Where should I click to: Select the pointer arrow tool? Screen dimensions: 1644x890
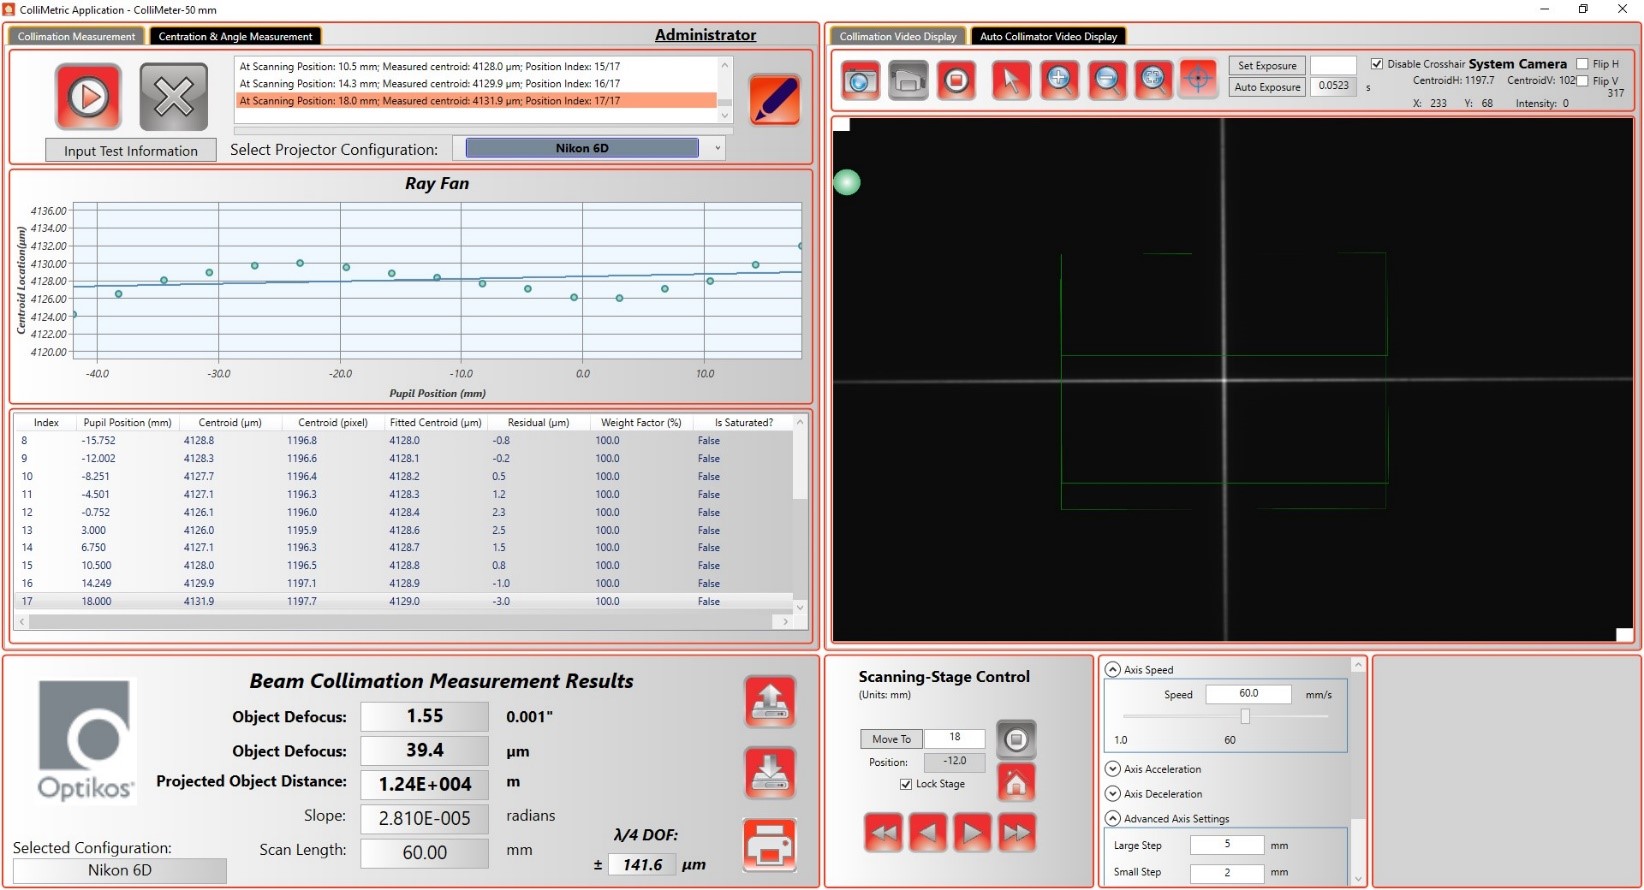pos(1011,80)
